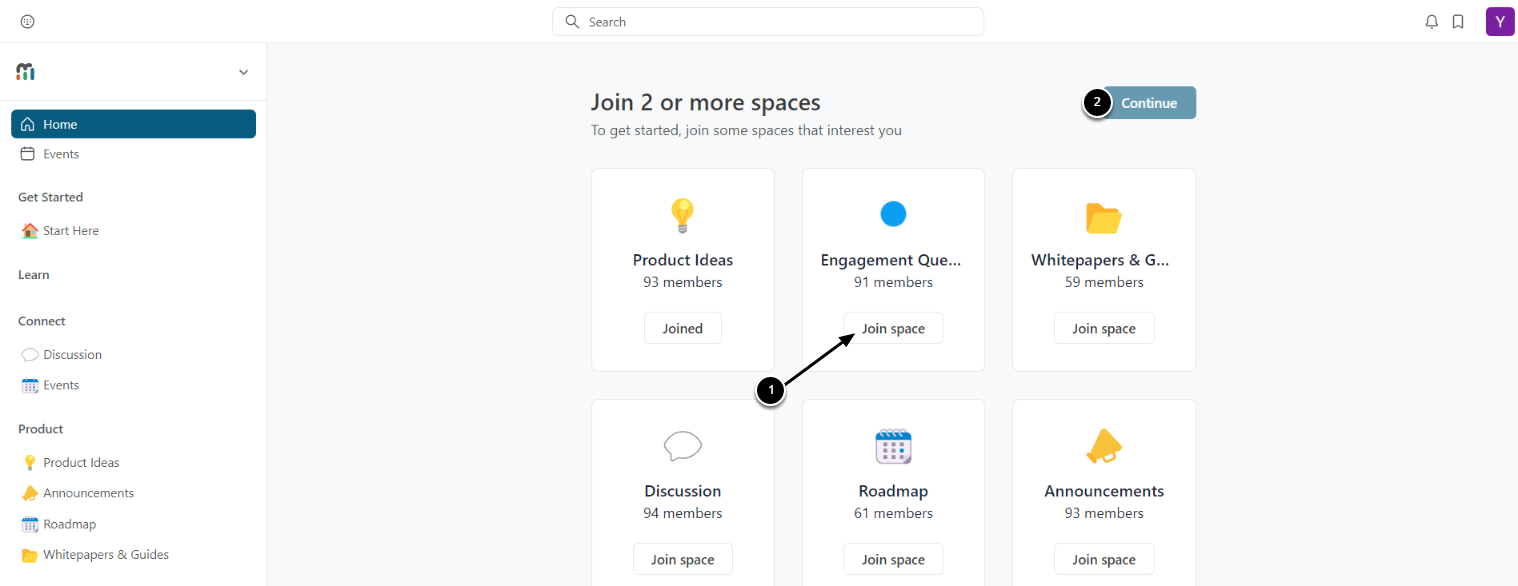The image size is (1518, 586).
Task: Open Events under Home in sidebar
Action: (60, 154)
